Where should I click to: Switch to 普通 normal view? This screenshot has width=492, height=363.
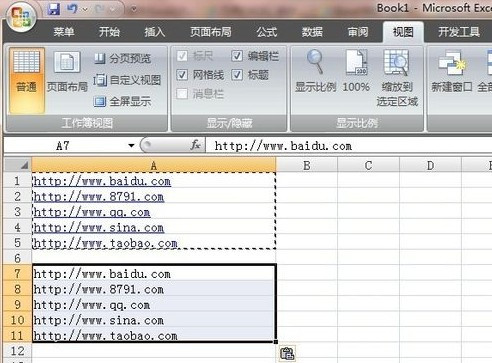coord(27,80)
